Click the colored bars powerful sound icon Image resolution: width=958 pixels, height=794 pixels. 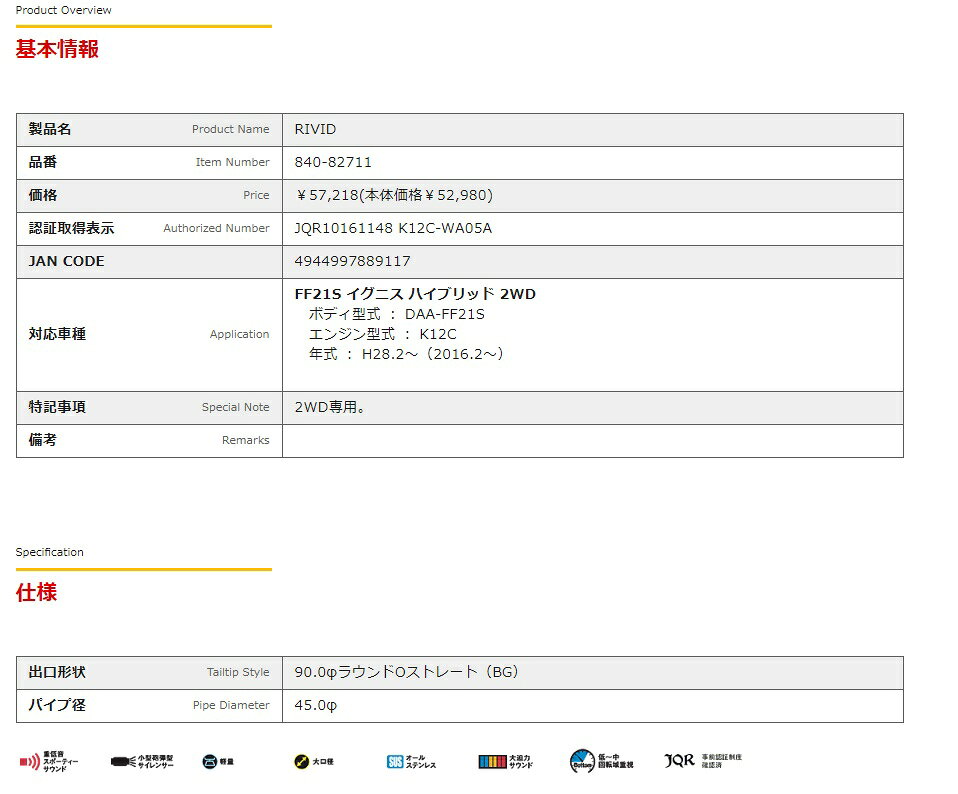[x=493, y=762]
